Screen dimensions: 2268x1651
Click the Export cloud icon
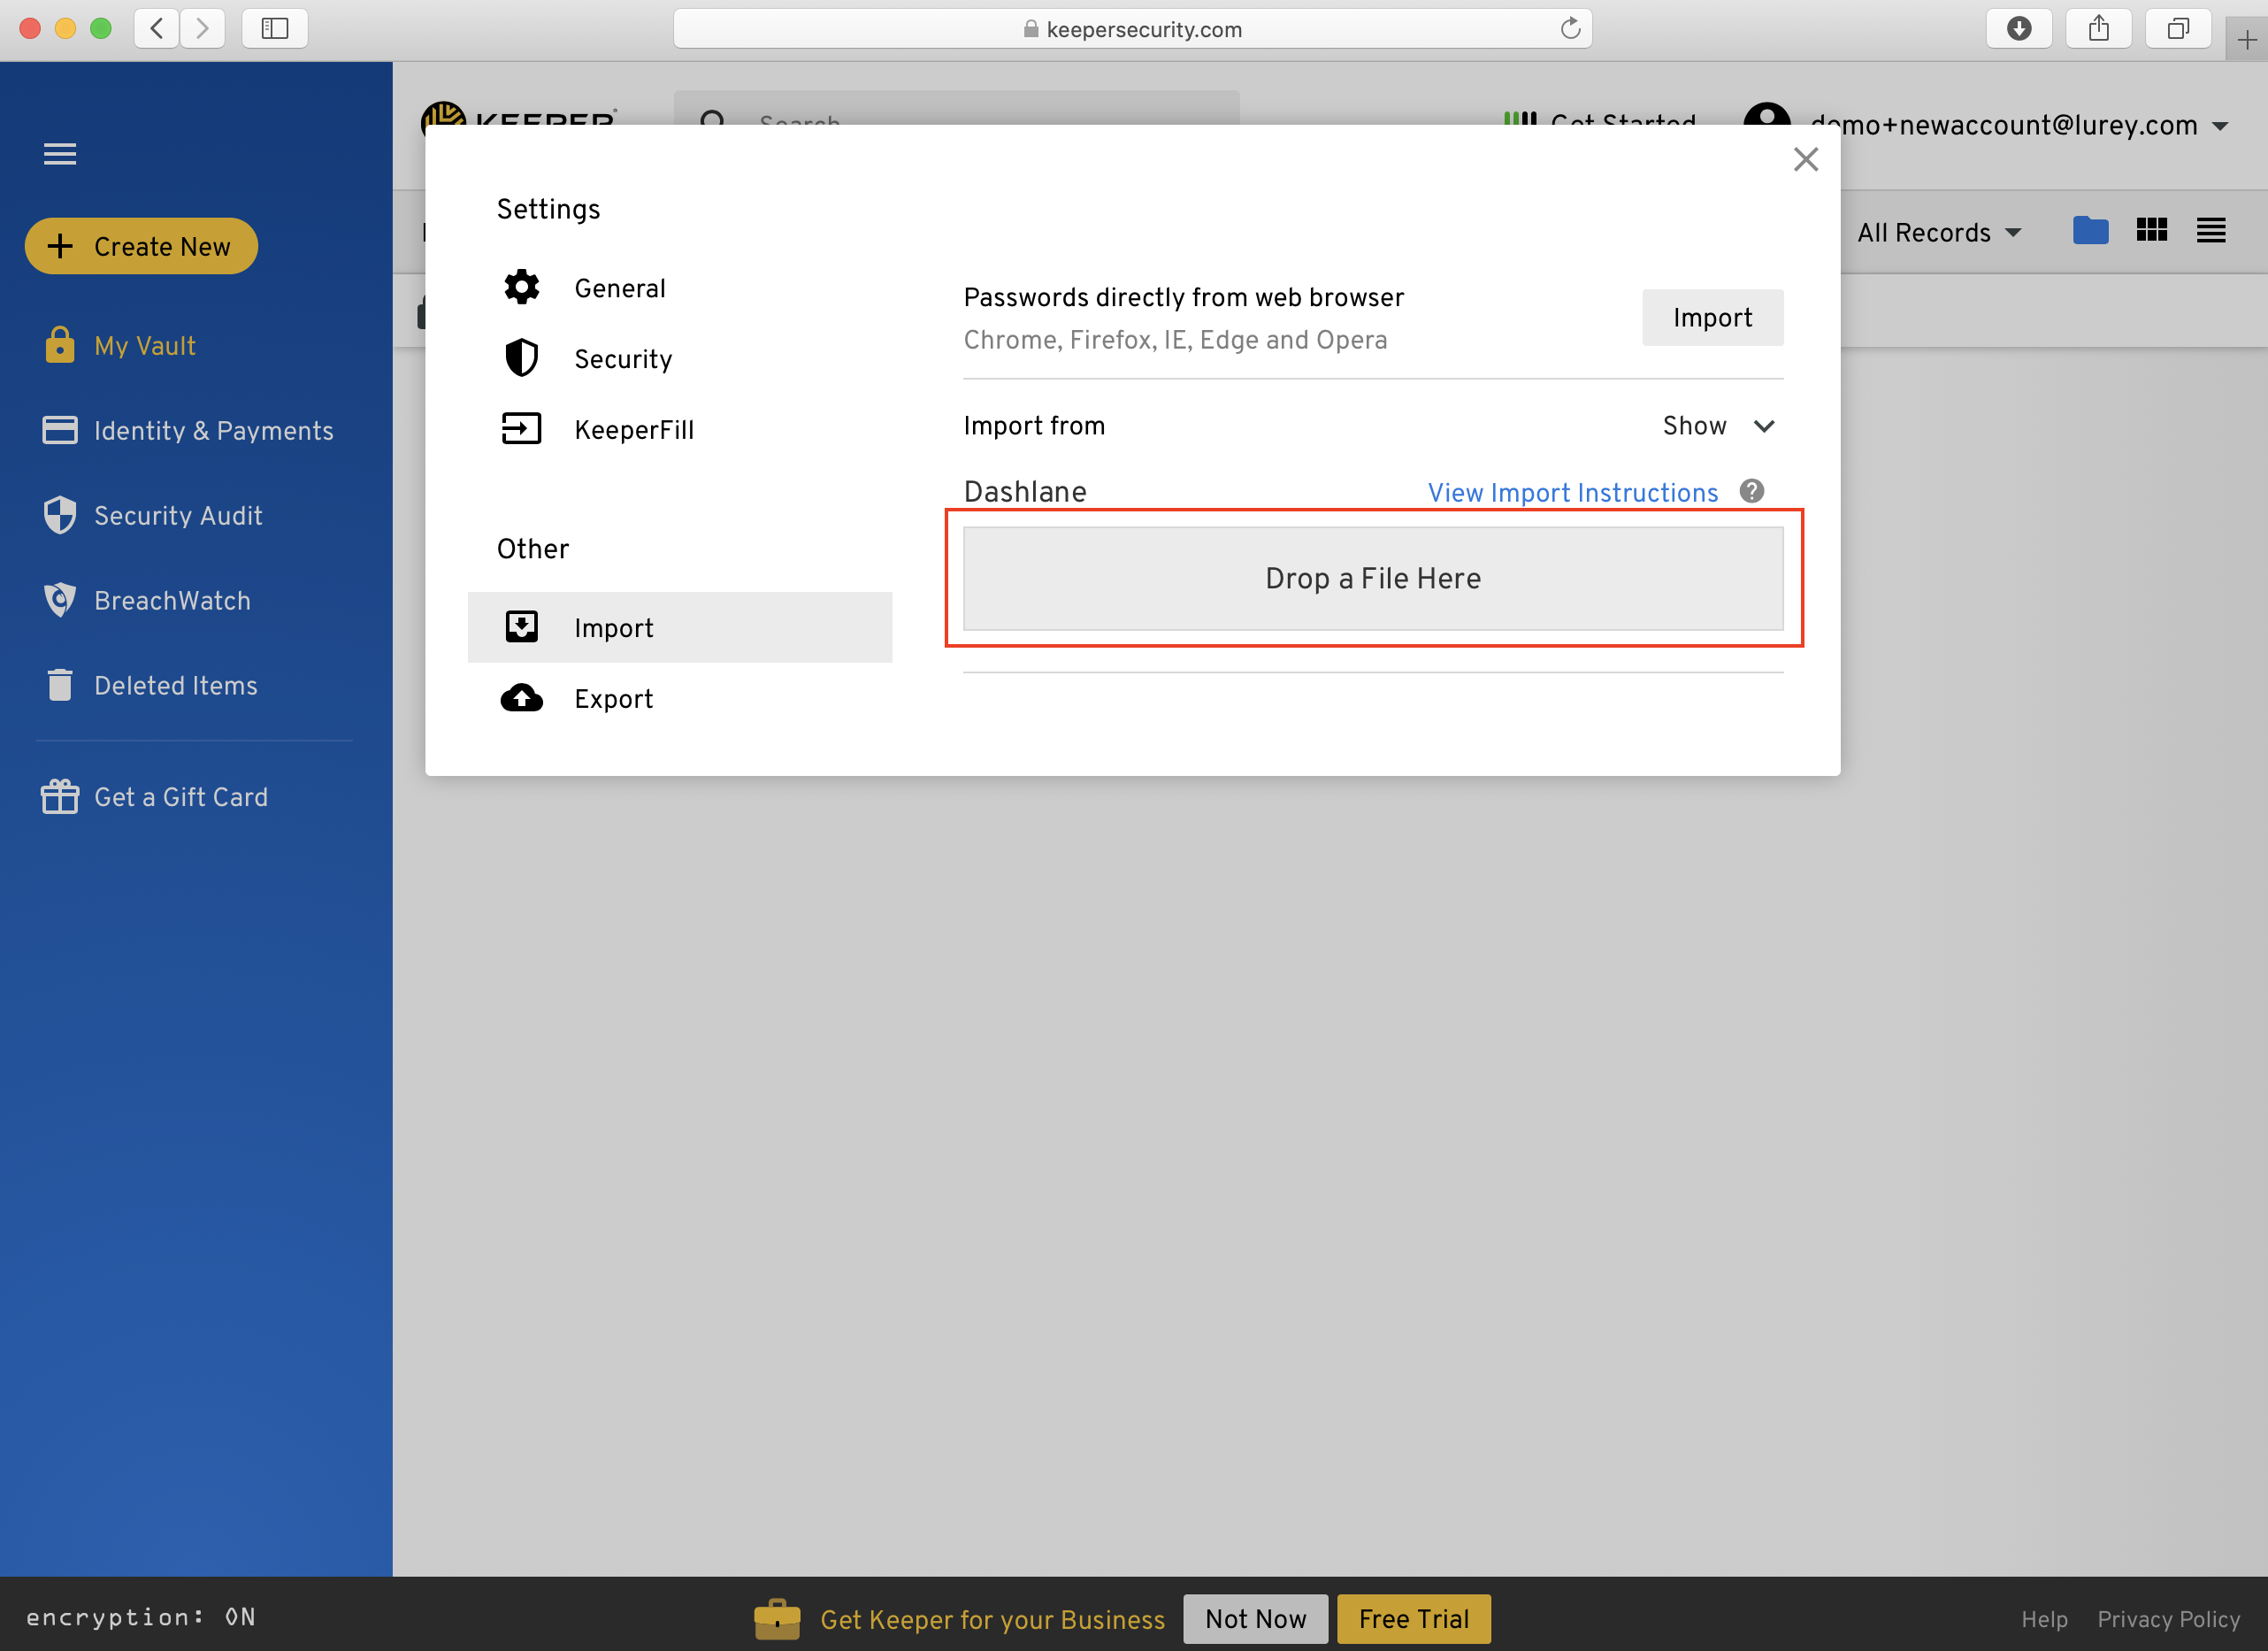(521, 698)
